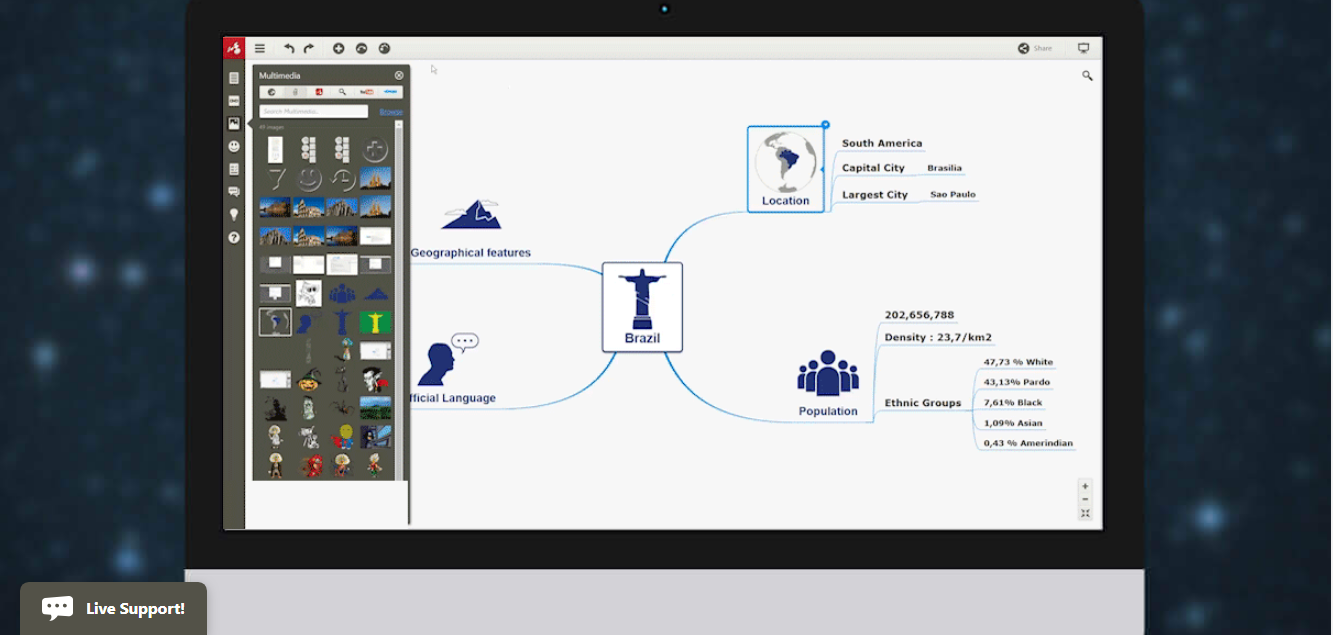The height and width of the screenshot is (635, 1333).
Task: Click the people group Population image
Action: click(828, 373)
